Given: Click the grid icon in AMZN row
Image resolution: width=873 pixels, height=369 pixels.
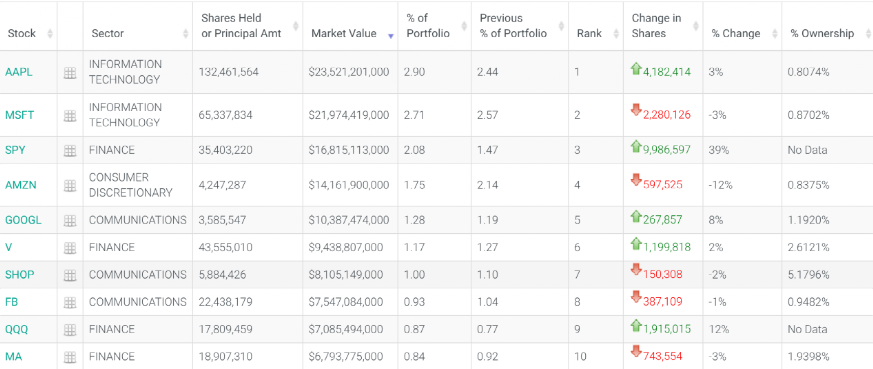Looking at the screenshot, I should click(x=70, y=185).
